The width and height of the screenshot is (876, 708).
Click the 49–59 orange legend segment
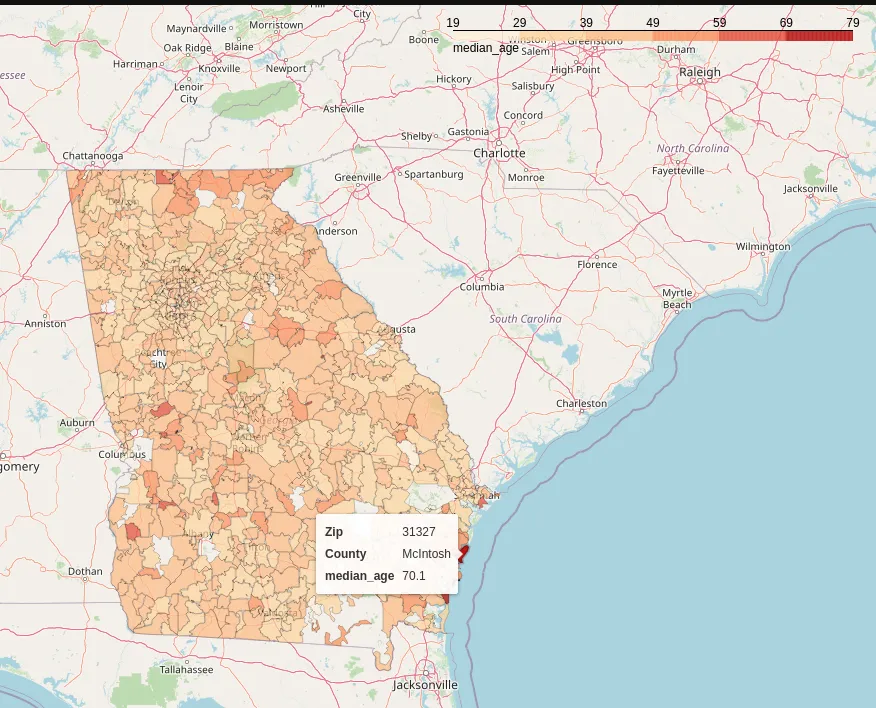685,36
